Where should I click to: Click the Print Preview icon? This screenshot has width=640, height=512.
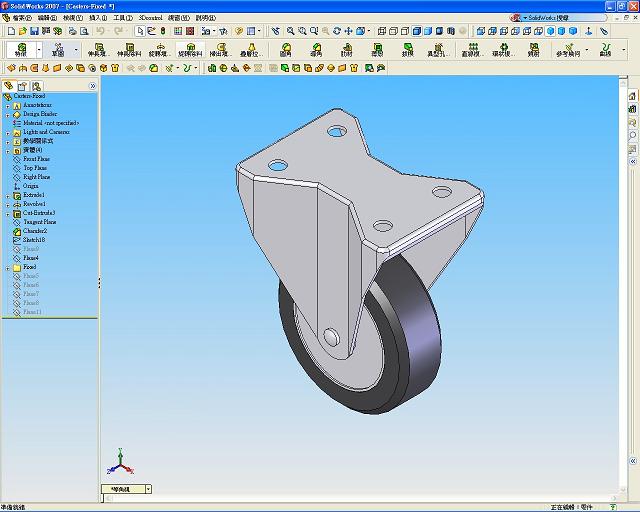point(84,31)
